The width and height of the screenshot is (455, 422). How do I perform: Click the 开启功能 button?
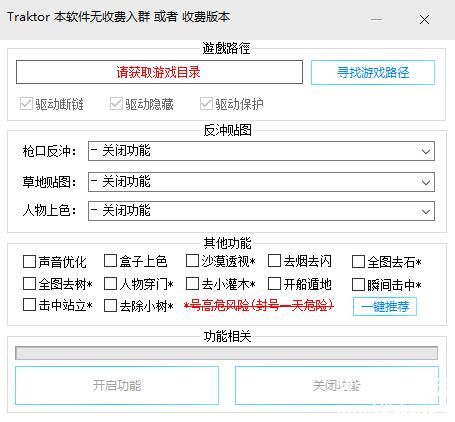(117, 385)
